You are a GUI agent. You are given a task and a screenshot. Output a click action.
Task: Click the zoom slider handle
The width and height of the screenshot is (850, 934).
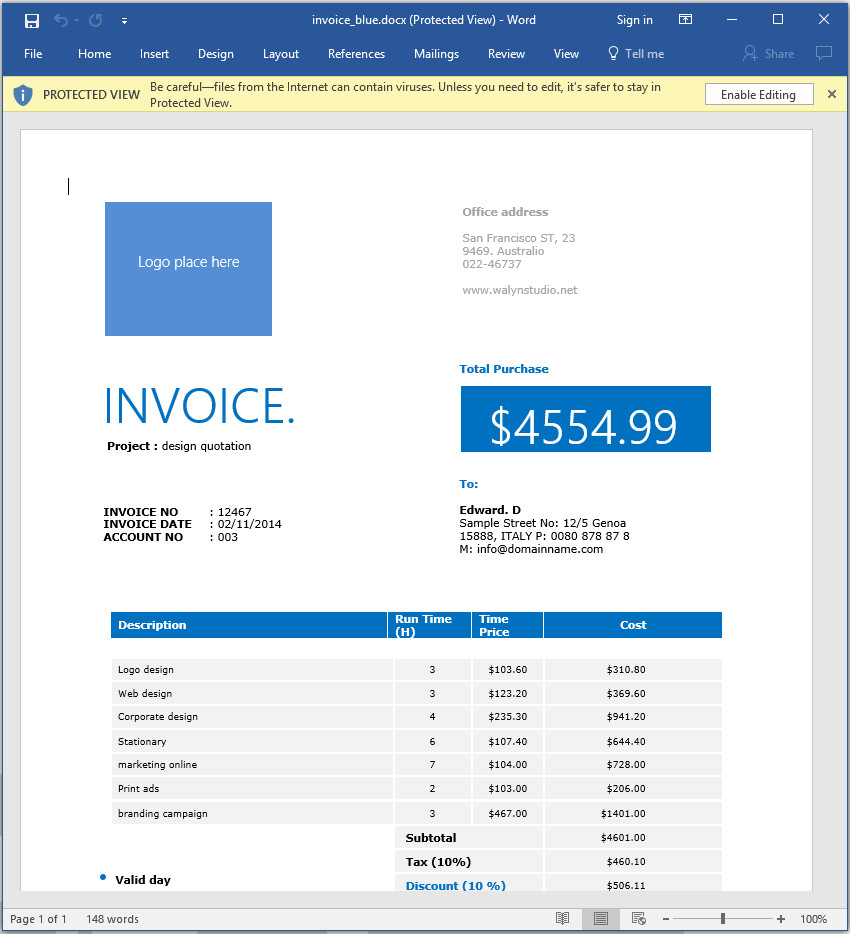(723, 919)
